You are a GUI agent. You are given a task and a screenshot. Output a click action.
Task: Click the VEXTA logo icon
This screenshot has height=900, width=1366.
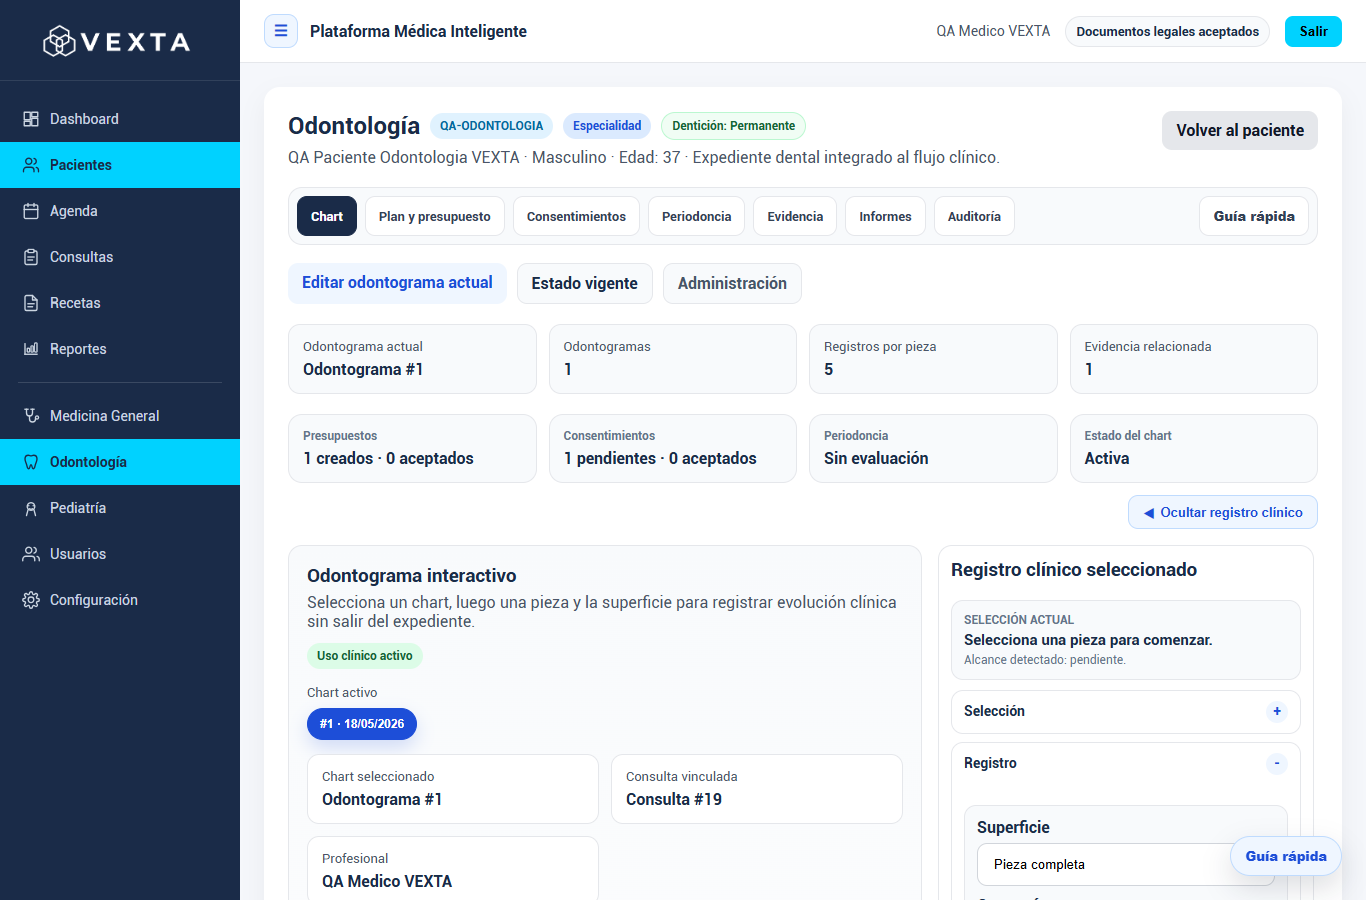(60, 41)
